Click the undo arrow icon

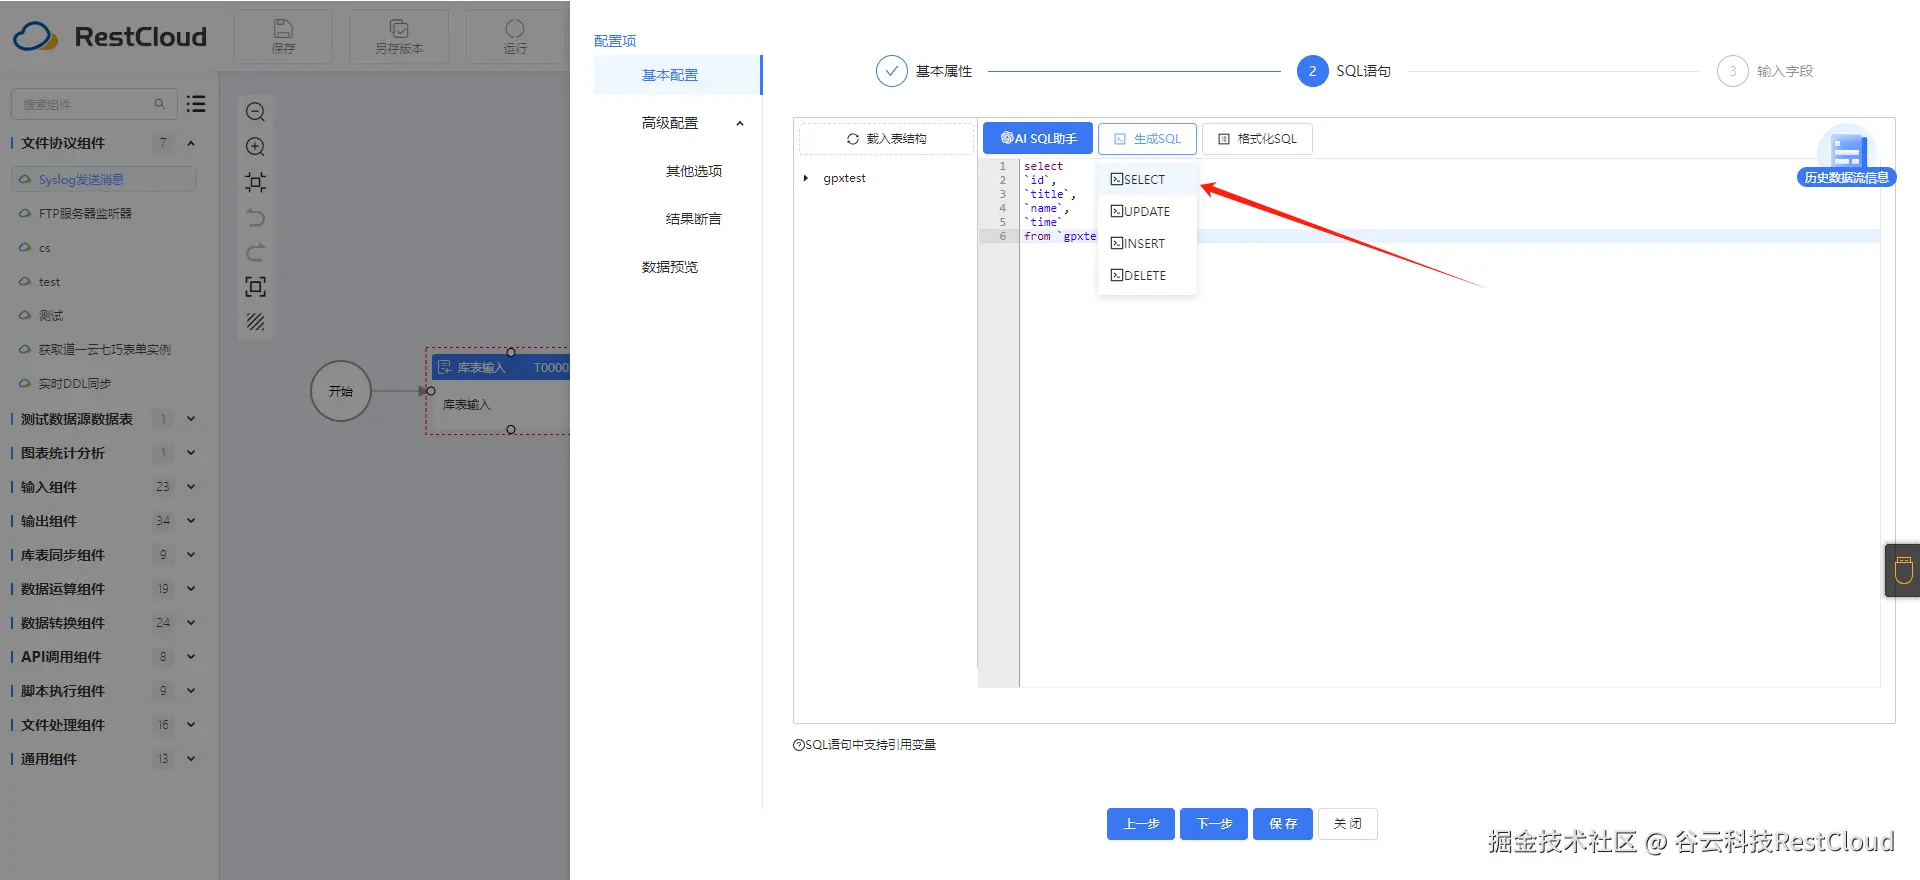pyautogui.click(x=256, y=217)
